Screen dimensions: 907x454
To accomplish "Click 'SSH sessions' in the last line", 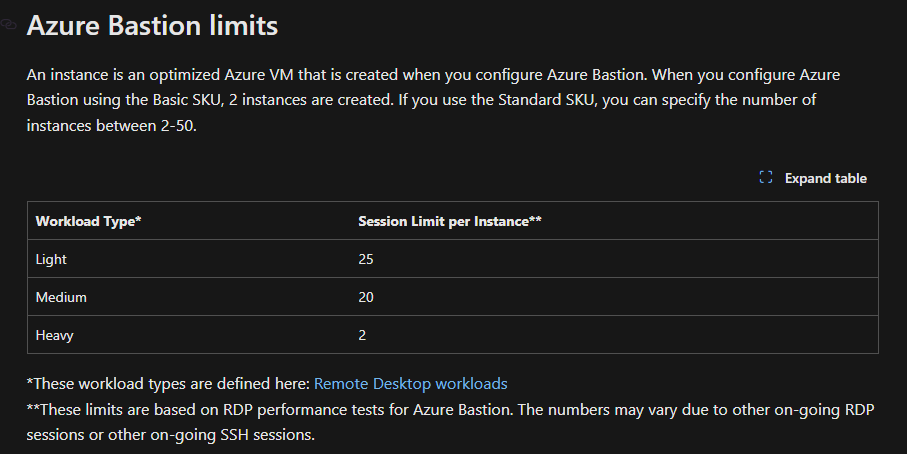I will (267, 434).
